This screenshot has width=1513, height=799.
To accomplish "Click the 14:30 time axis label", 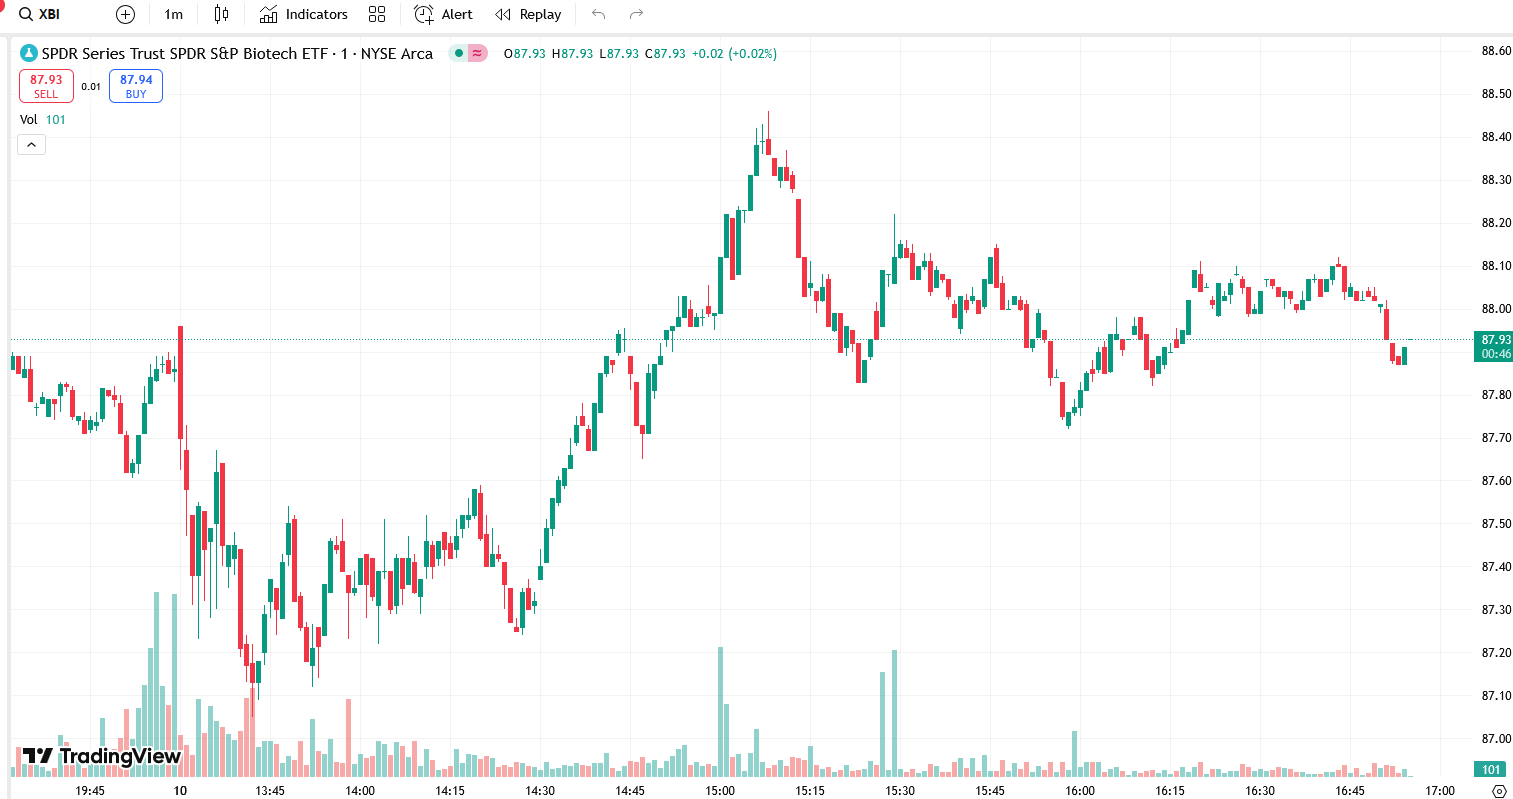I will (540, 790).
